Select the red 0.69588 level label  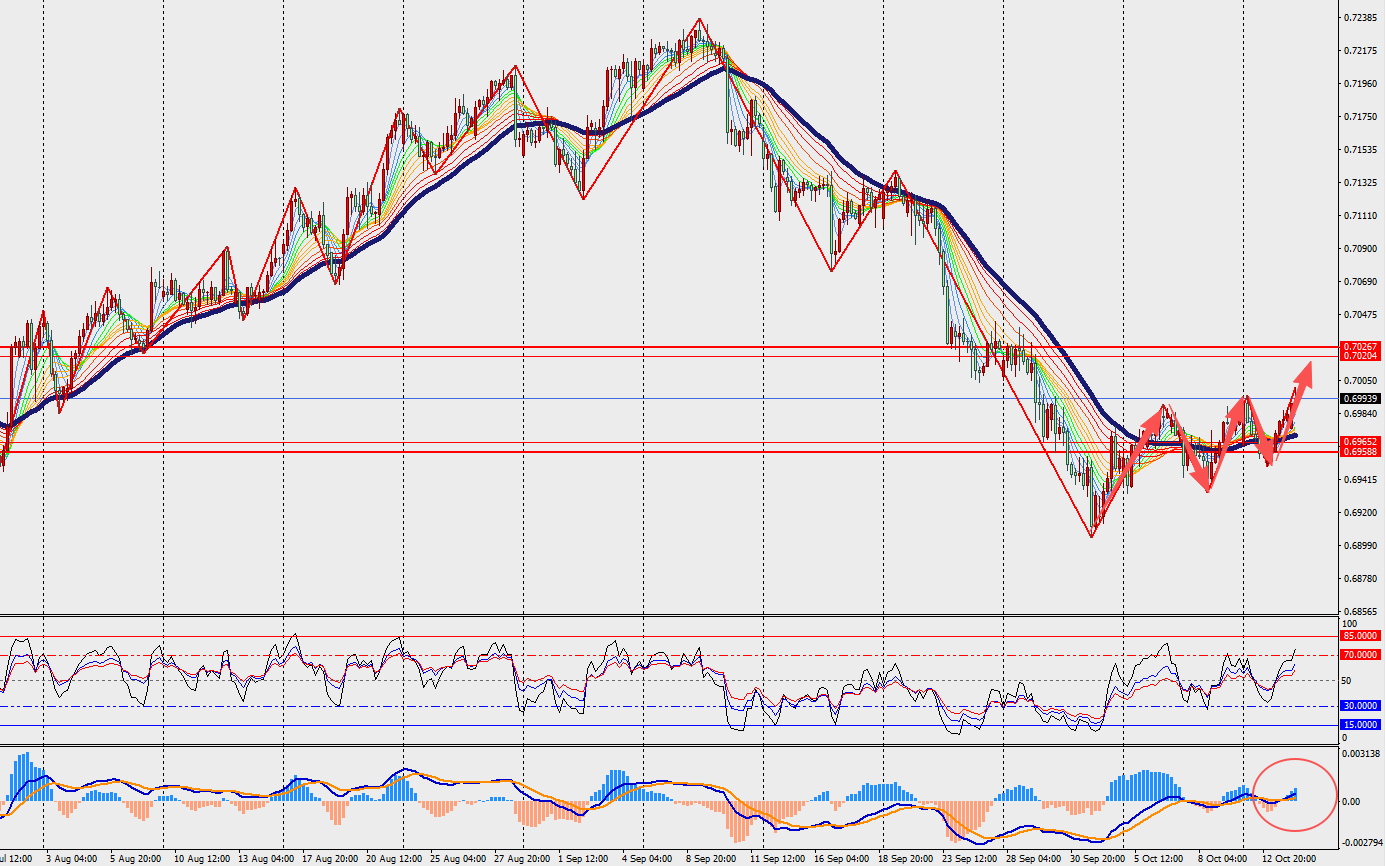[1360, 452]
